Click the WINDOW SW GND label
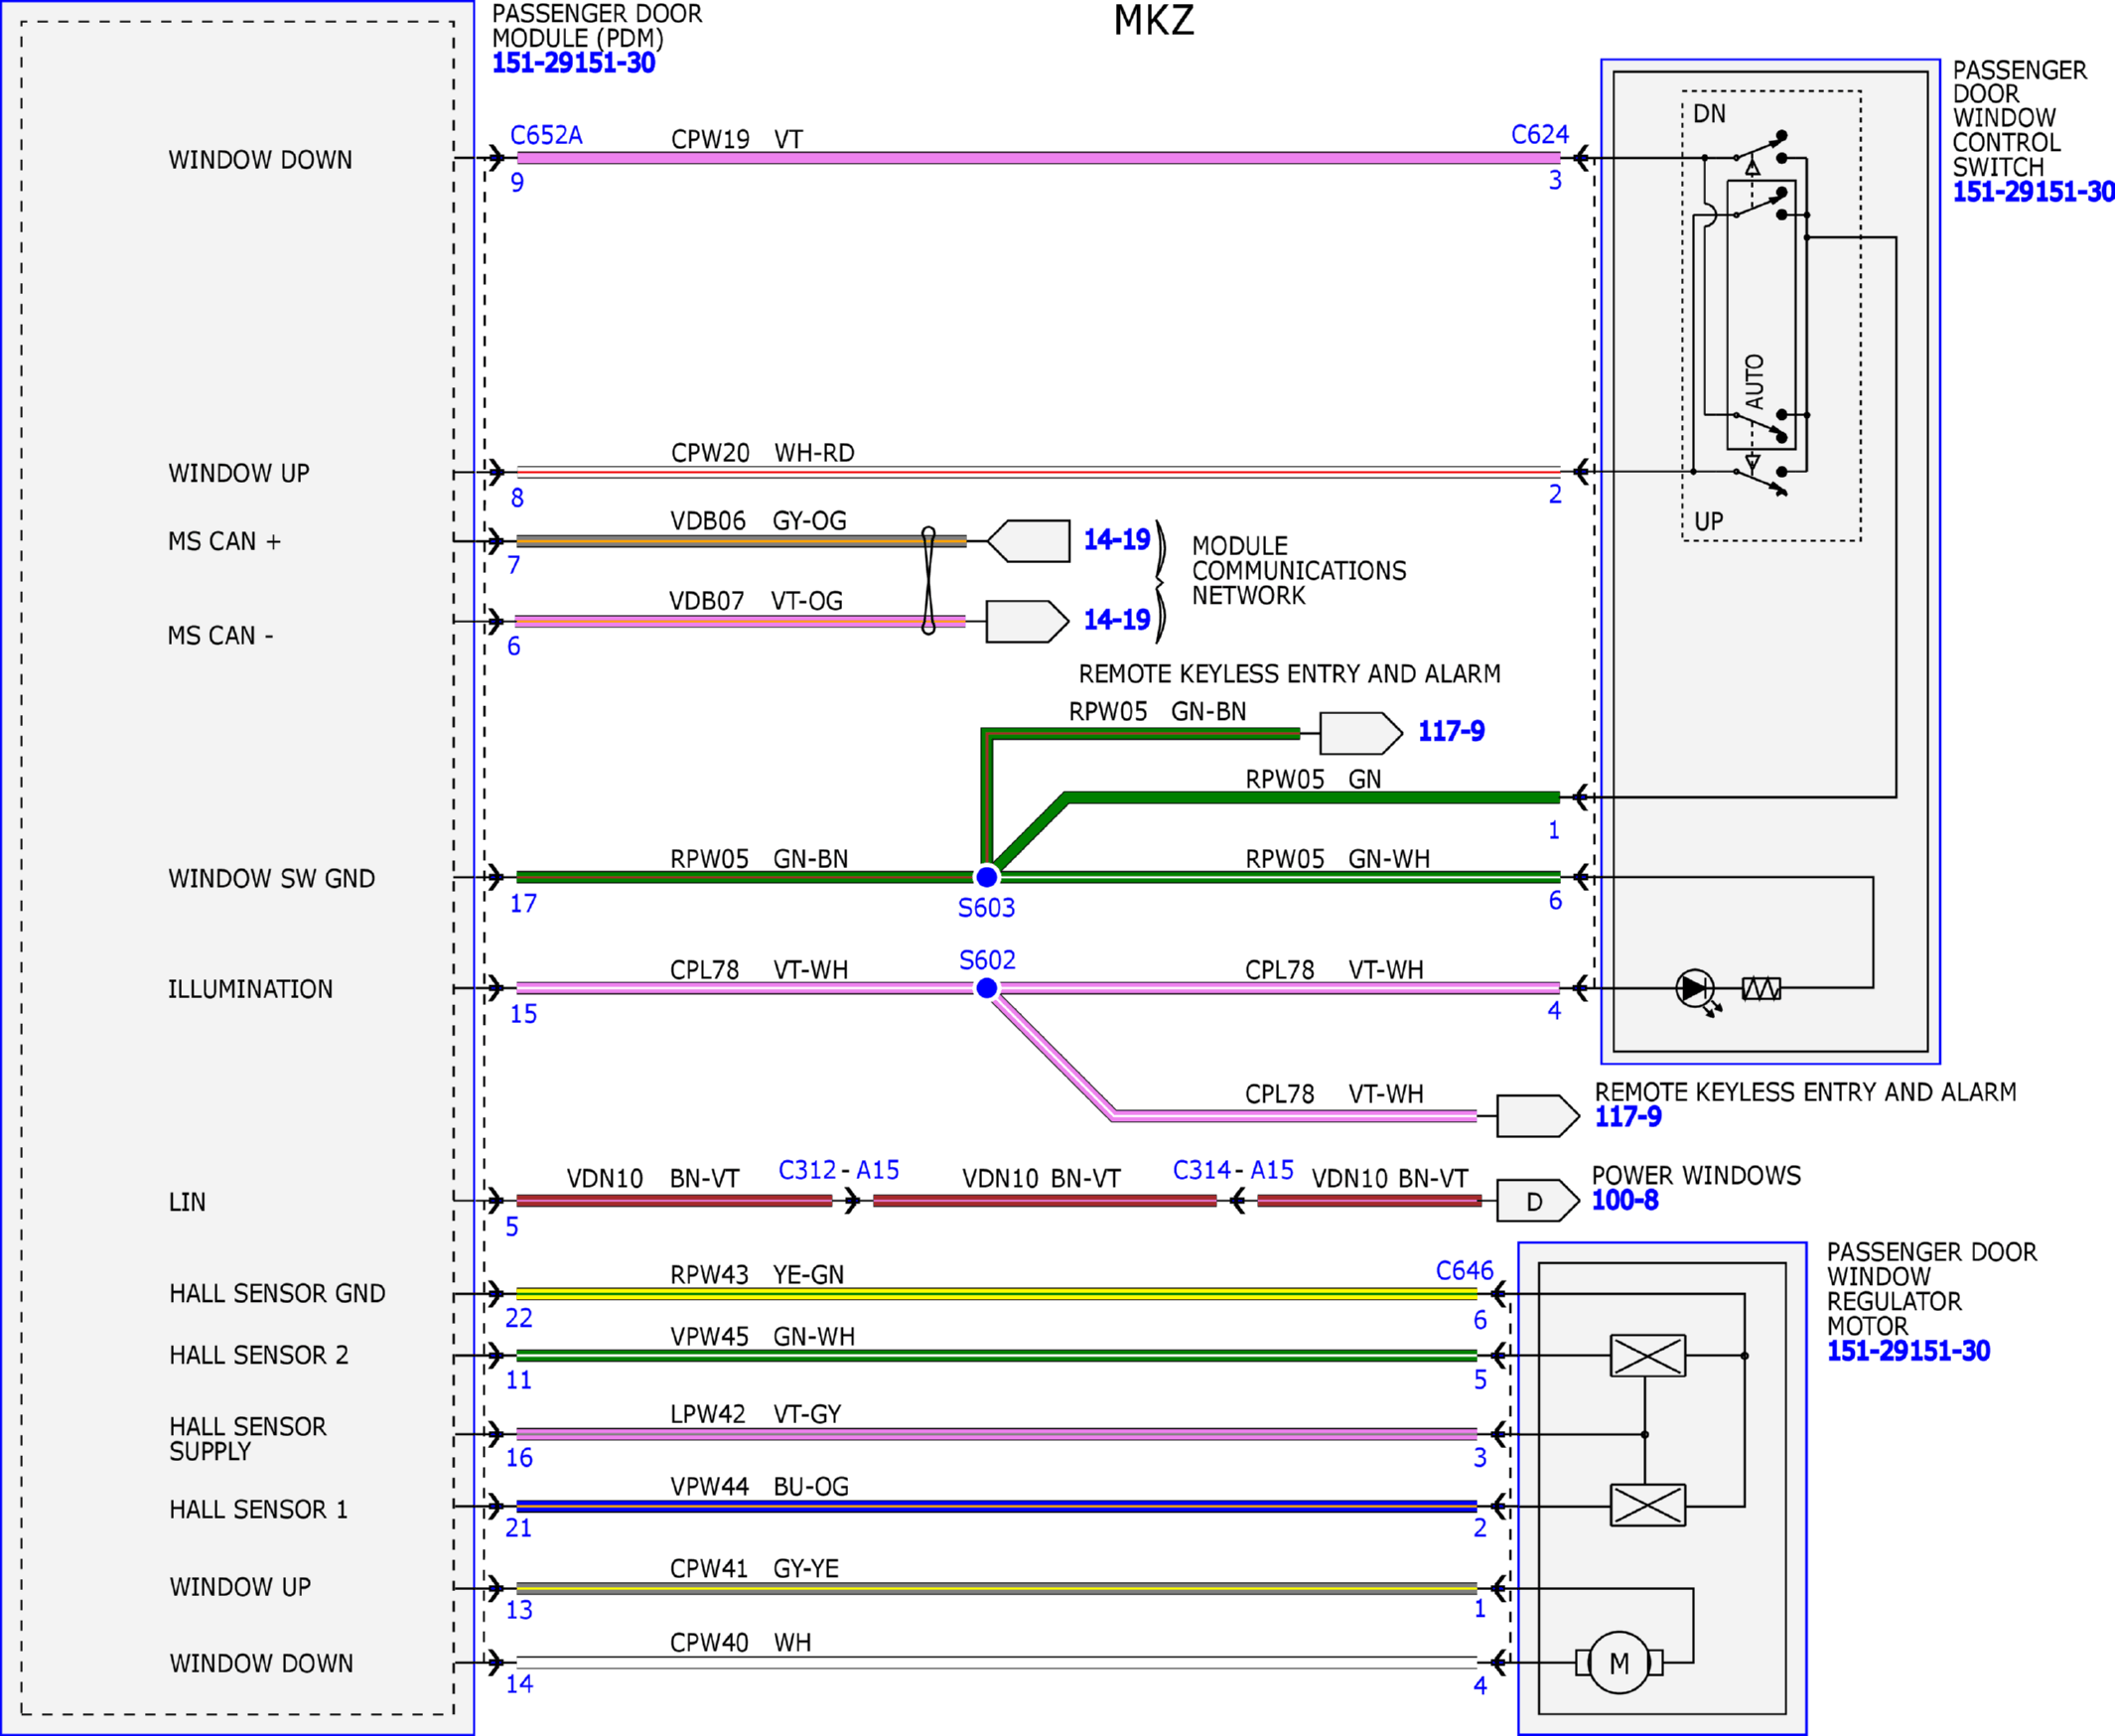2115x1736 pixels. tap(272, 879)
